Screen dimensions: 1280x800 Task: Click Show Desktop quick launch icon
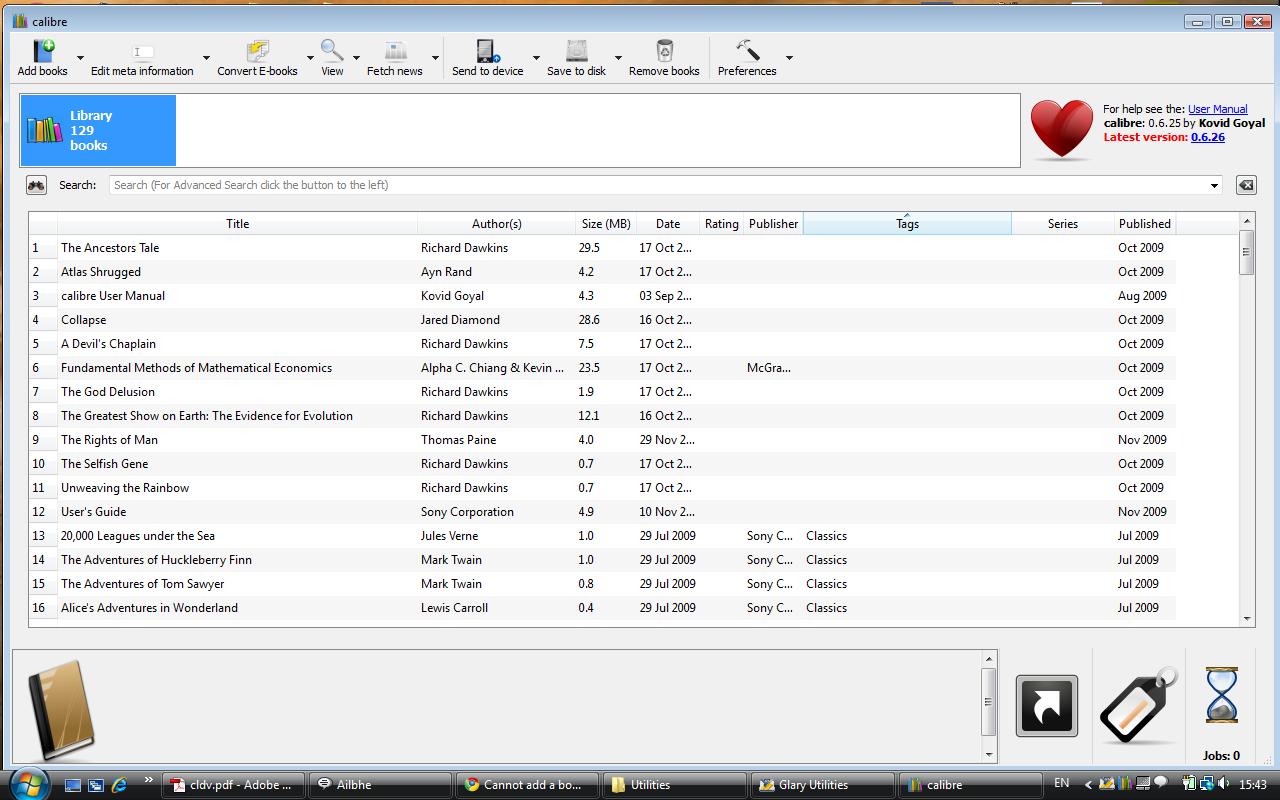(73, 785)
